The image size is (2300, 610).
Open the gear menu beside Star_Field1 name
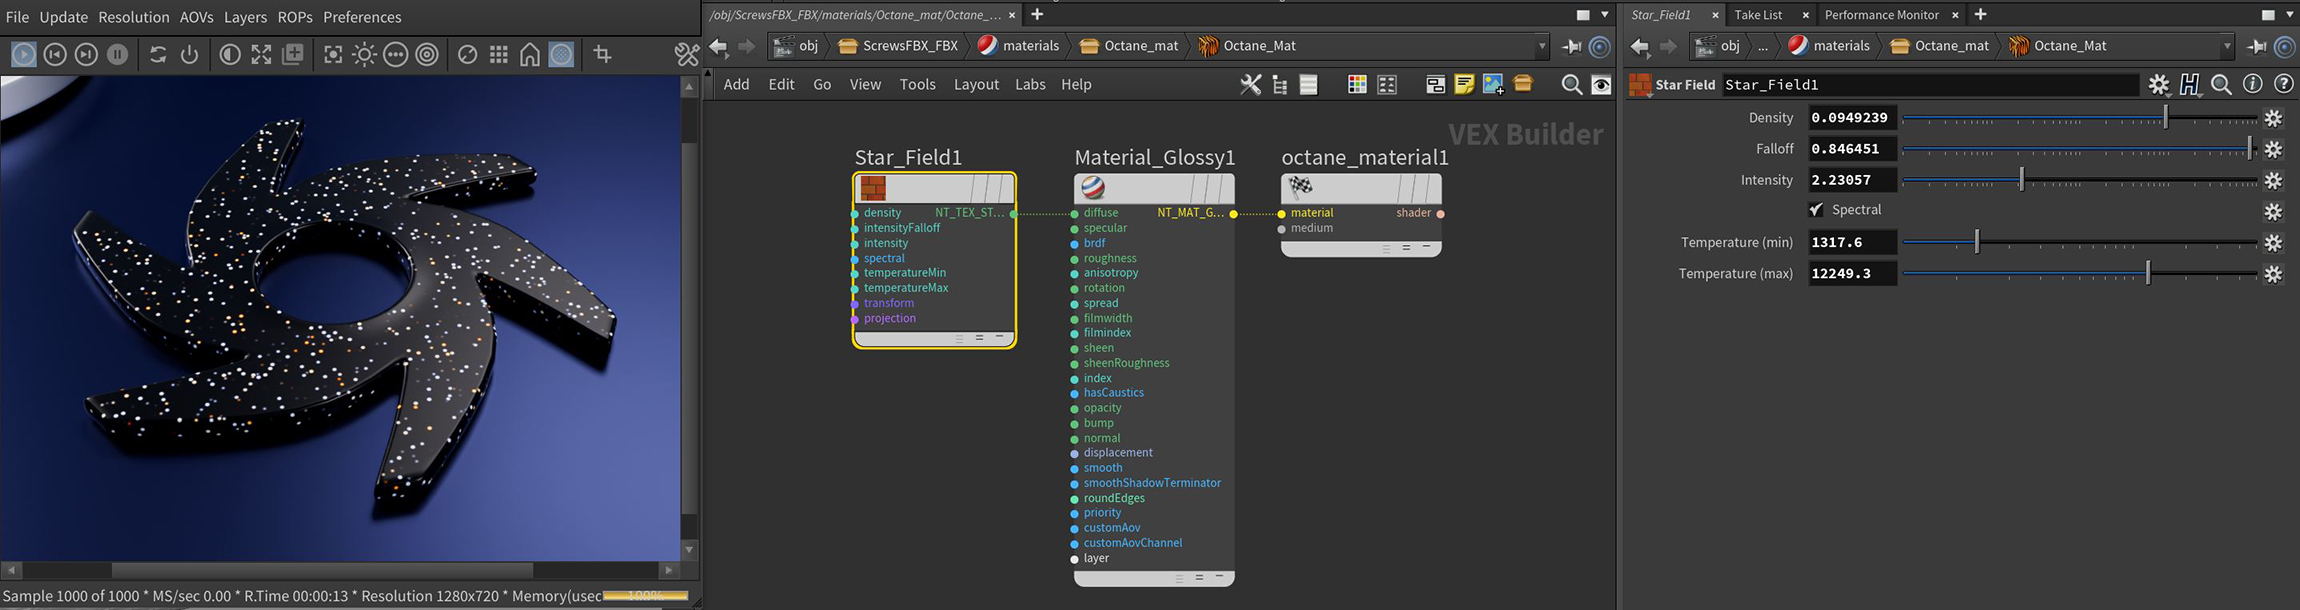tap(2158, 85)
